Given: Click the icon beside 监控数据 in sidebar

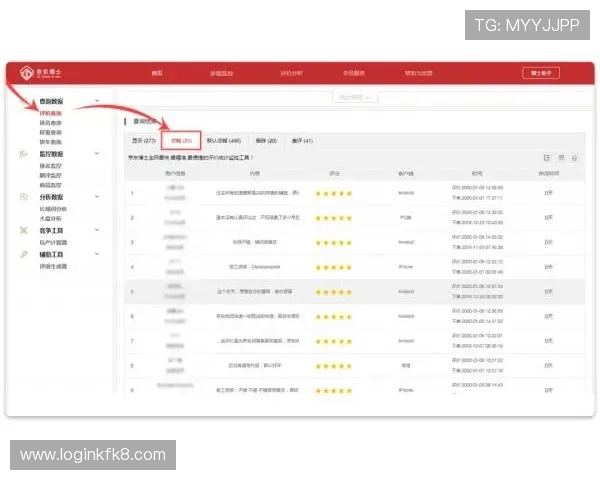Looking at the screenshot, I should 23,154.
